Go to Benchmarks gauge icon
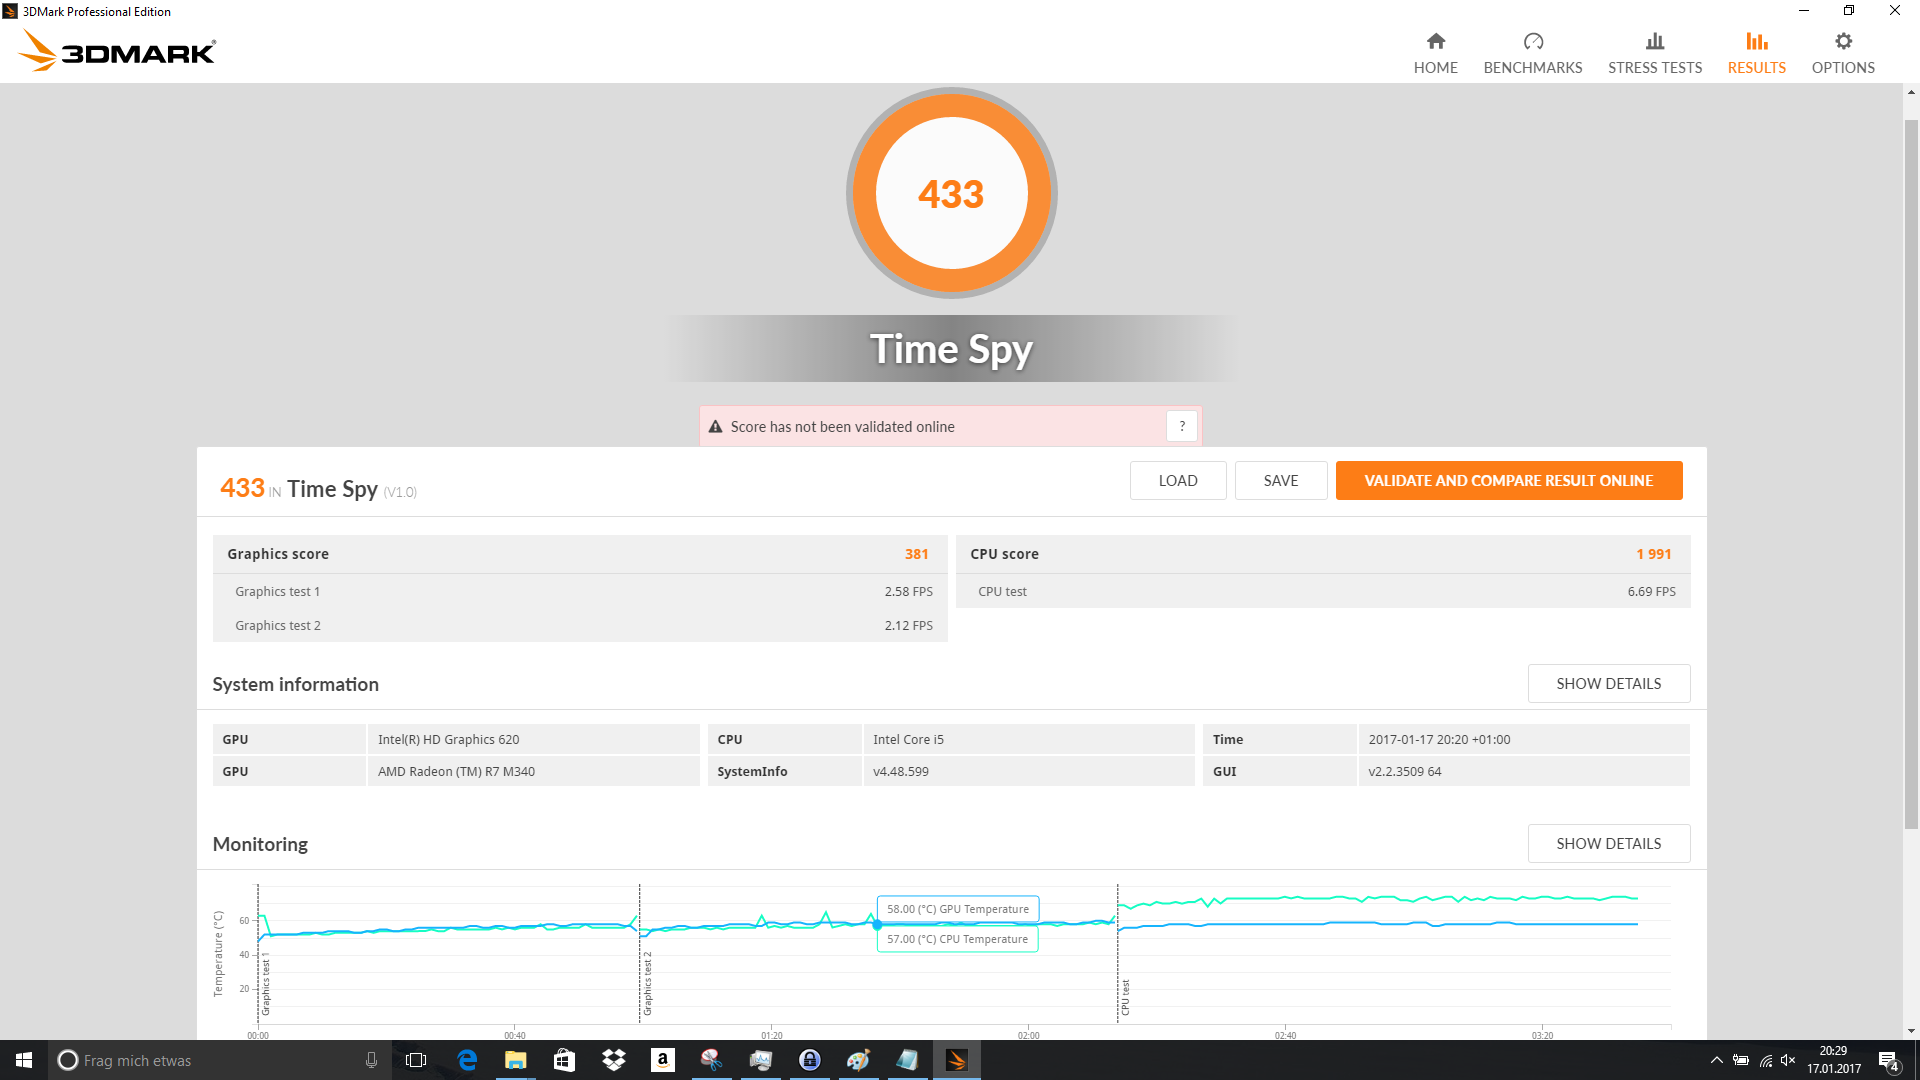Image resolution: width=1920 pixels, height=1080 pixels. [x=1532, y=41]
